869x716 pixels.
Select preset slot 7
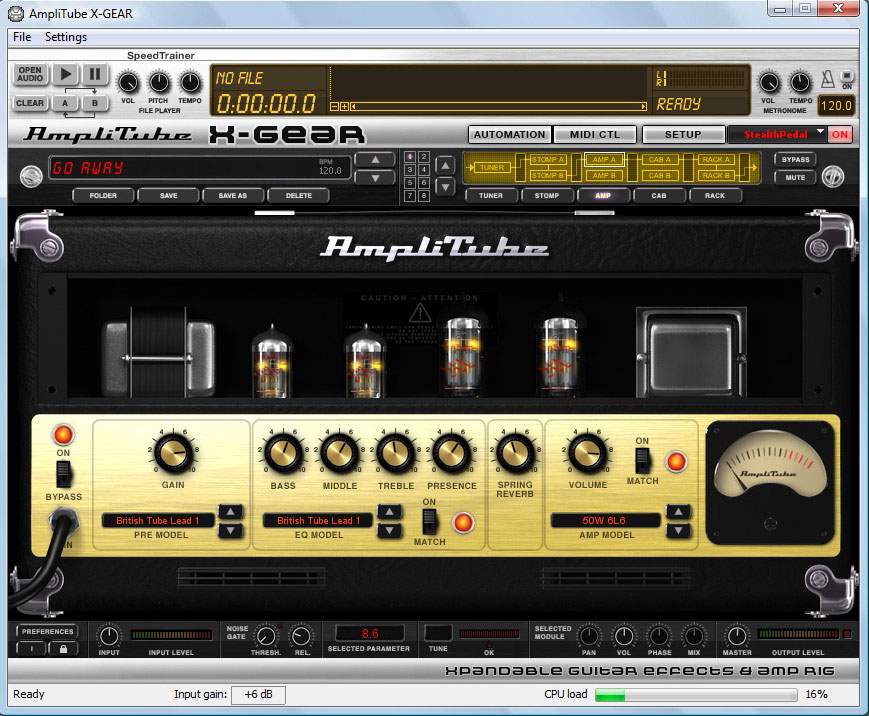click(410, 196)
